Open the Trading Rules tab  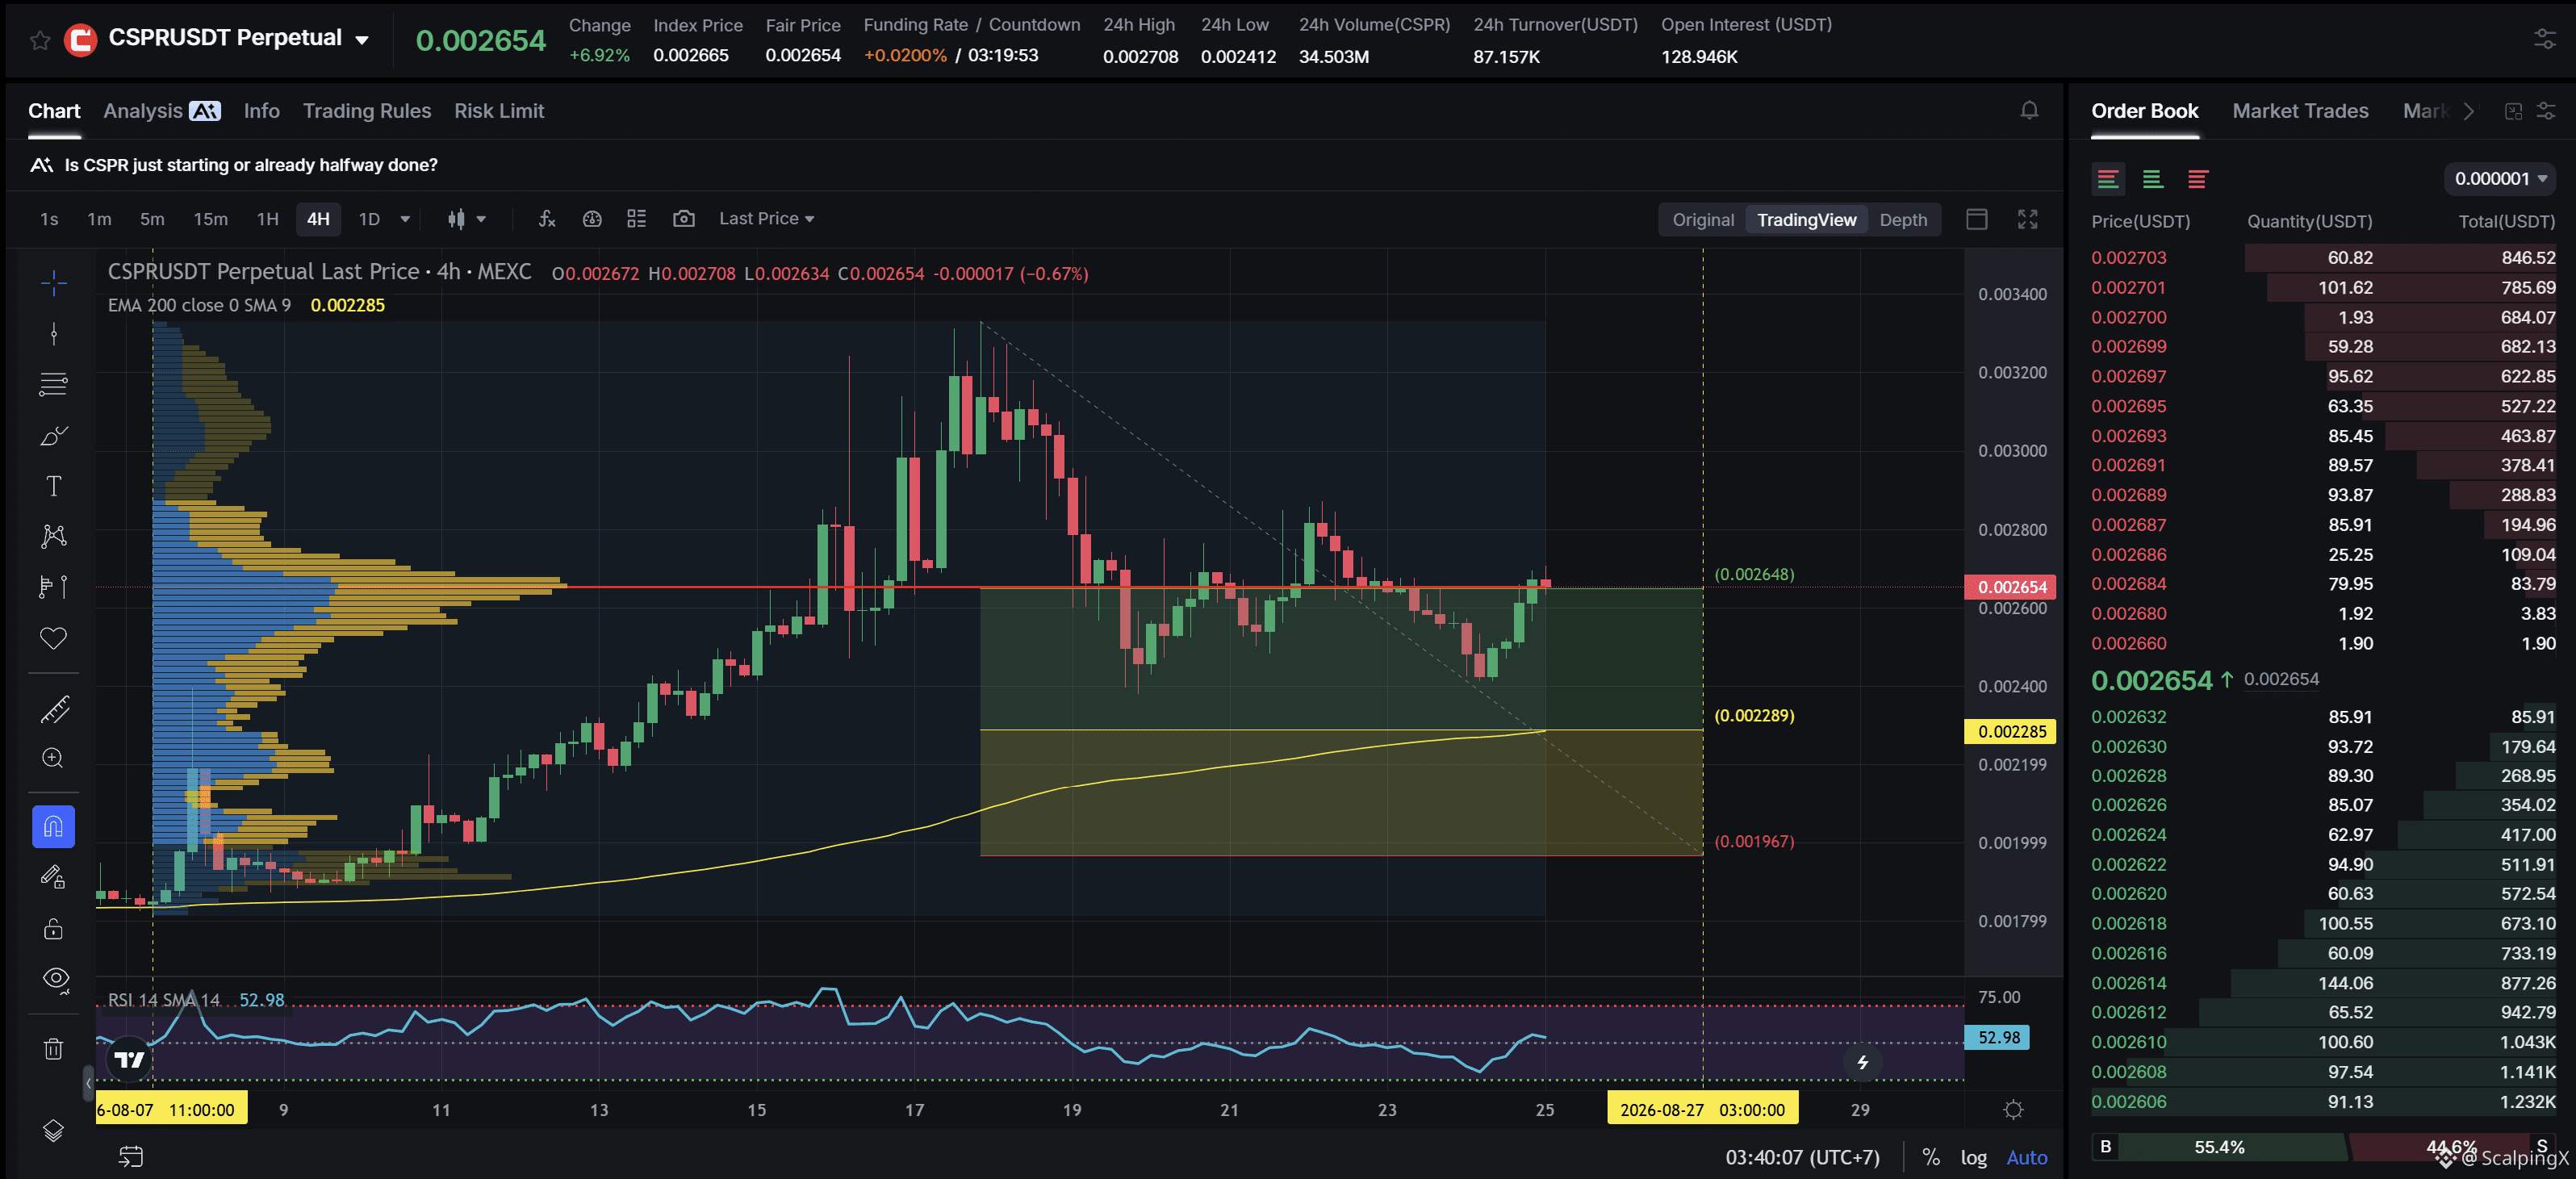pos(367,111)
